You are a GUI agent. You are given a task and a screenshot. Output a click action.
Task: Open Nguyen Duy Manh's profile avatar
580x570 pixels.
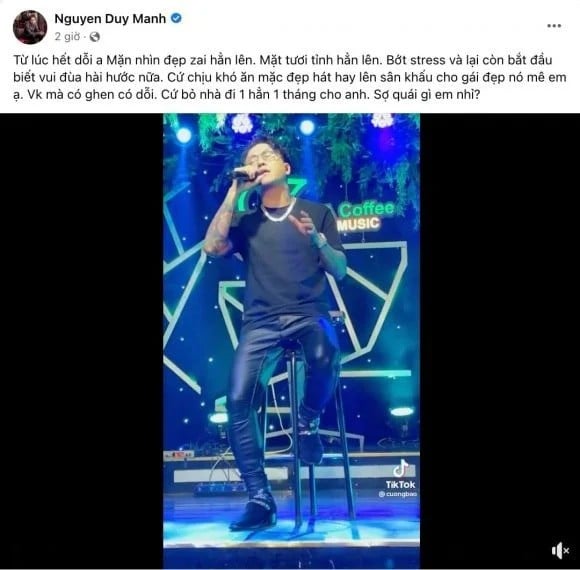coord(30,27)
